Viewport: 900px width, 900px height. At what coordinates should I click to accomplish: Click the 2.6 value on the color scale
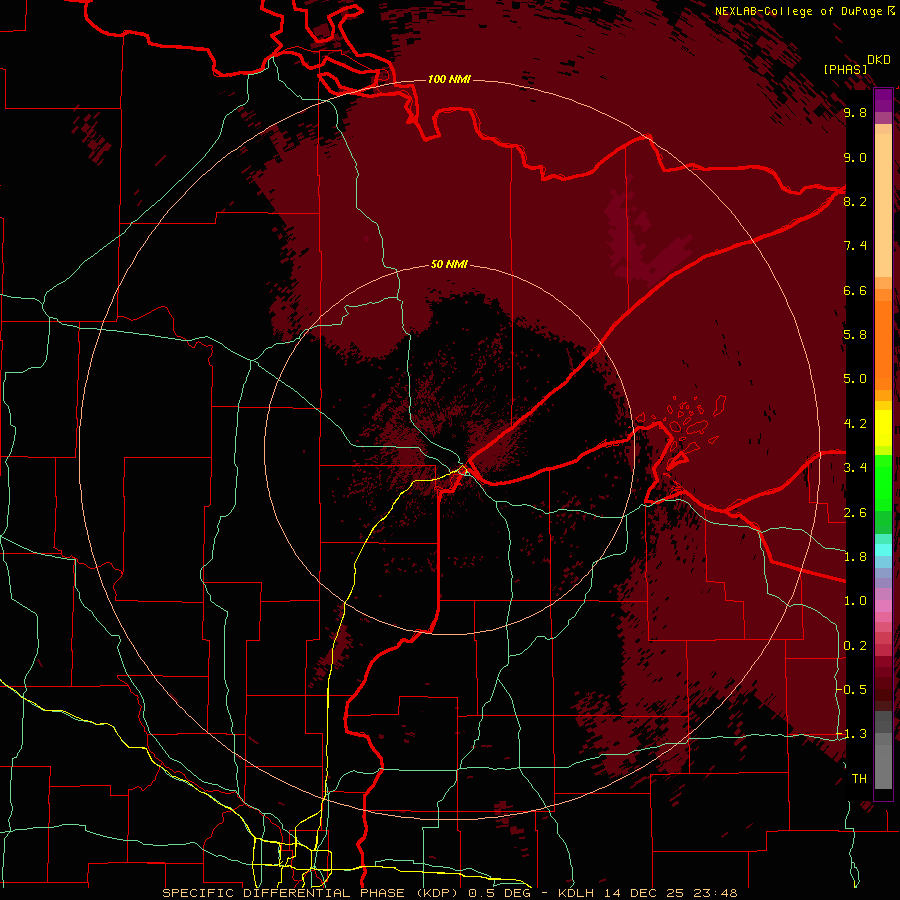click(855, 513)
